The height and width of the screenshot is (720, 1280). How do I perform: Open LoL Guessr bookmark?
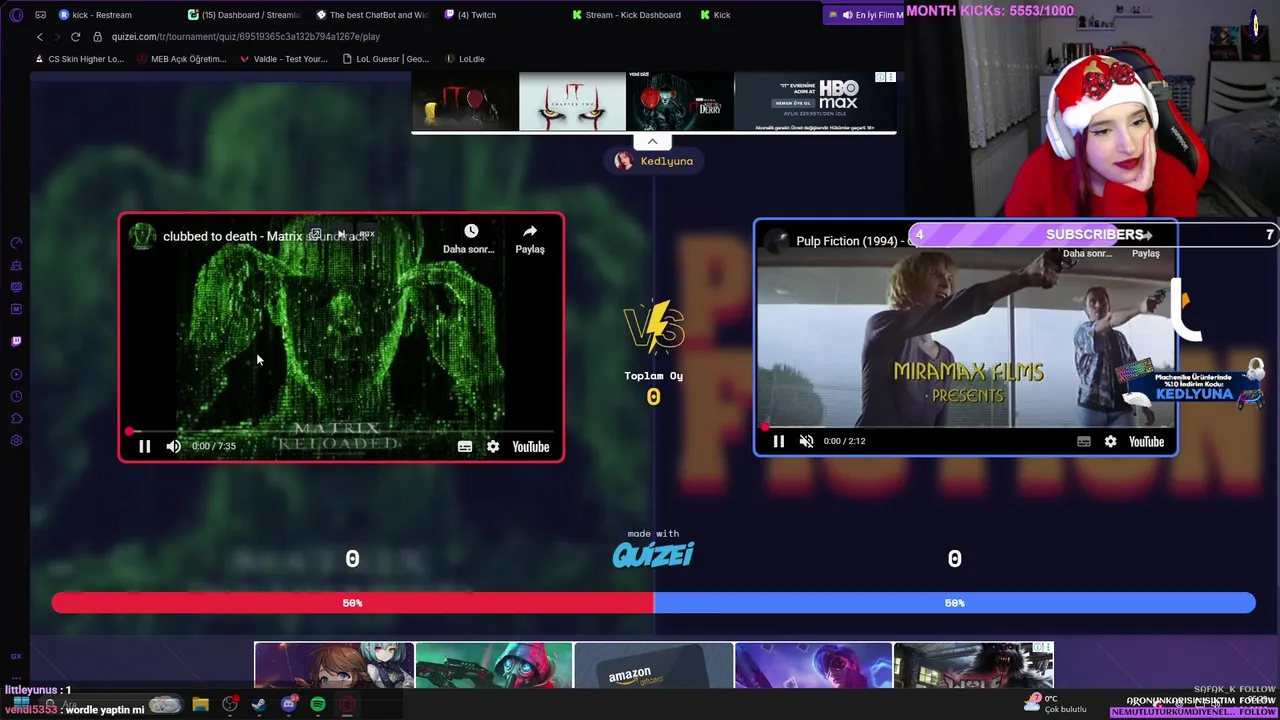(x=386, y=59)
